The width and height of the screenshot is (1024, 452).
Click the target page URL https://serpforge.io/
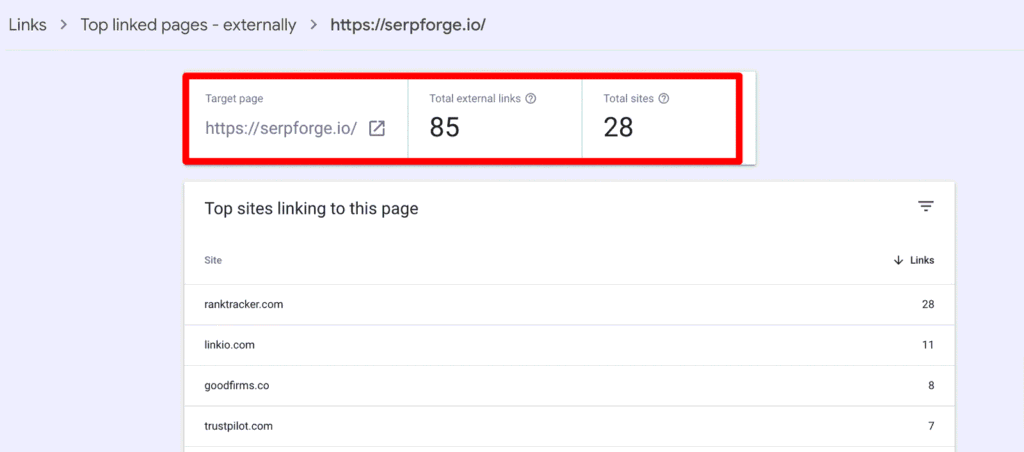tap(281, 129)
